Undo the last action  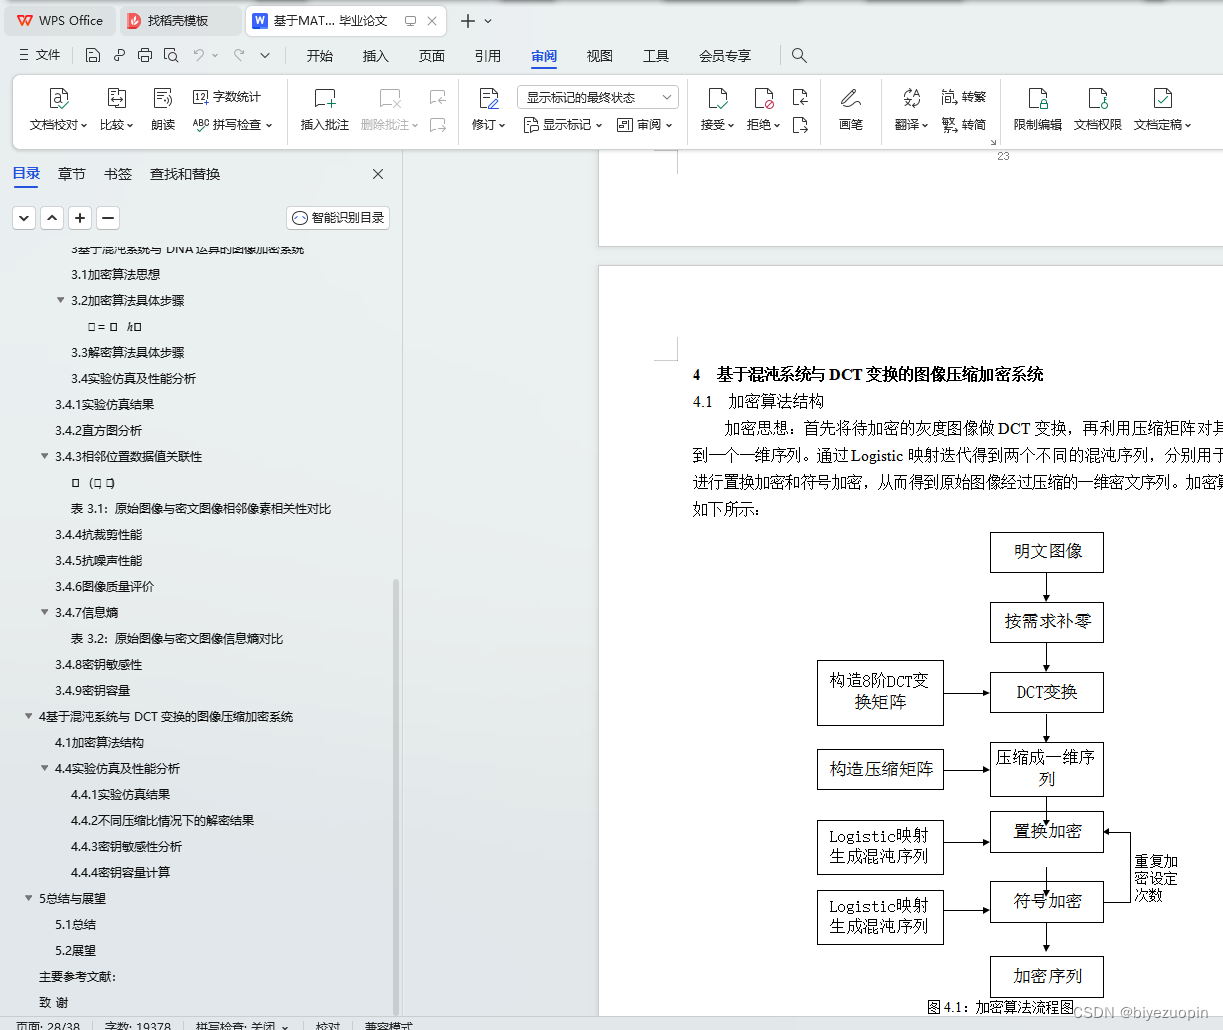199,55
